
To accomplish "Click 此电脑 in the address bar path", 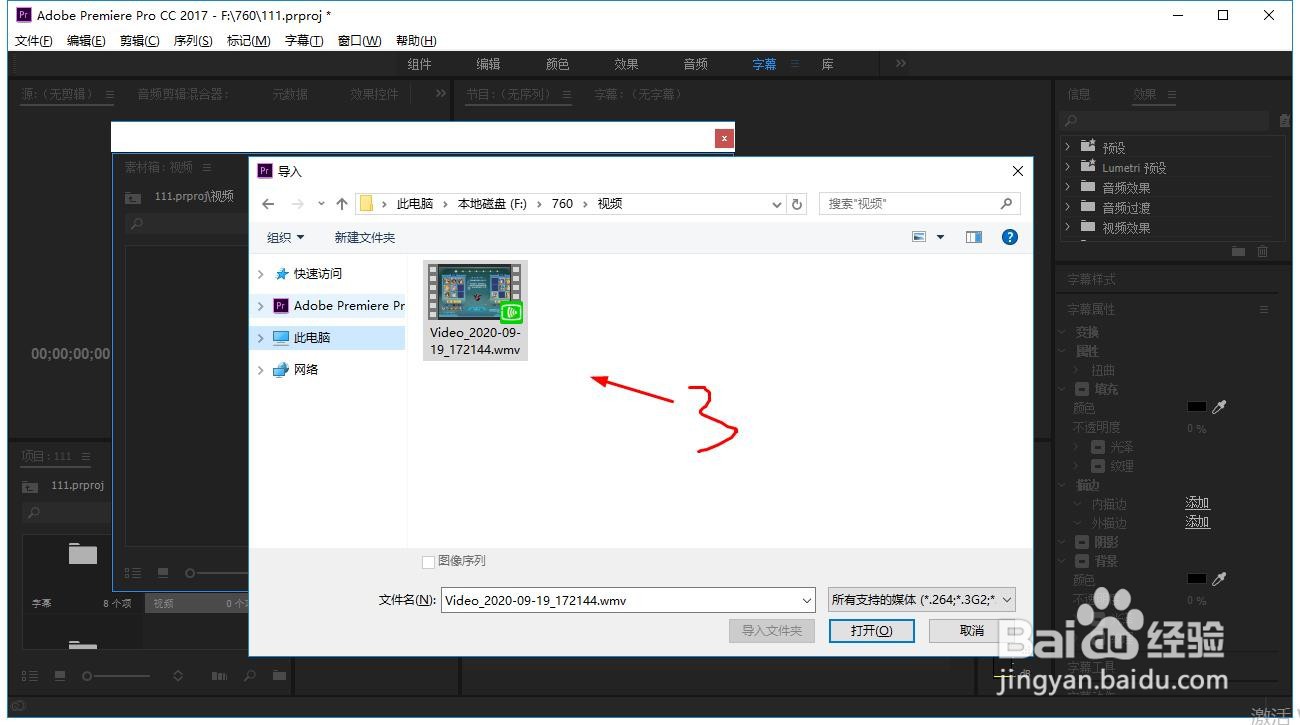I will coord(415,203).
